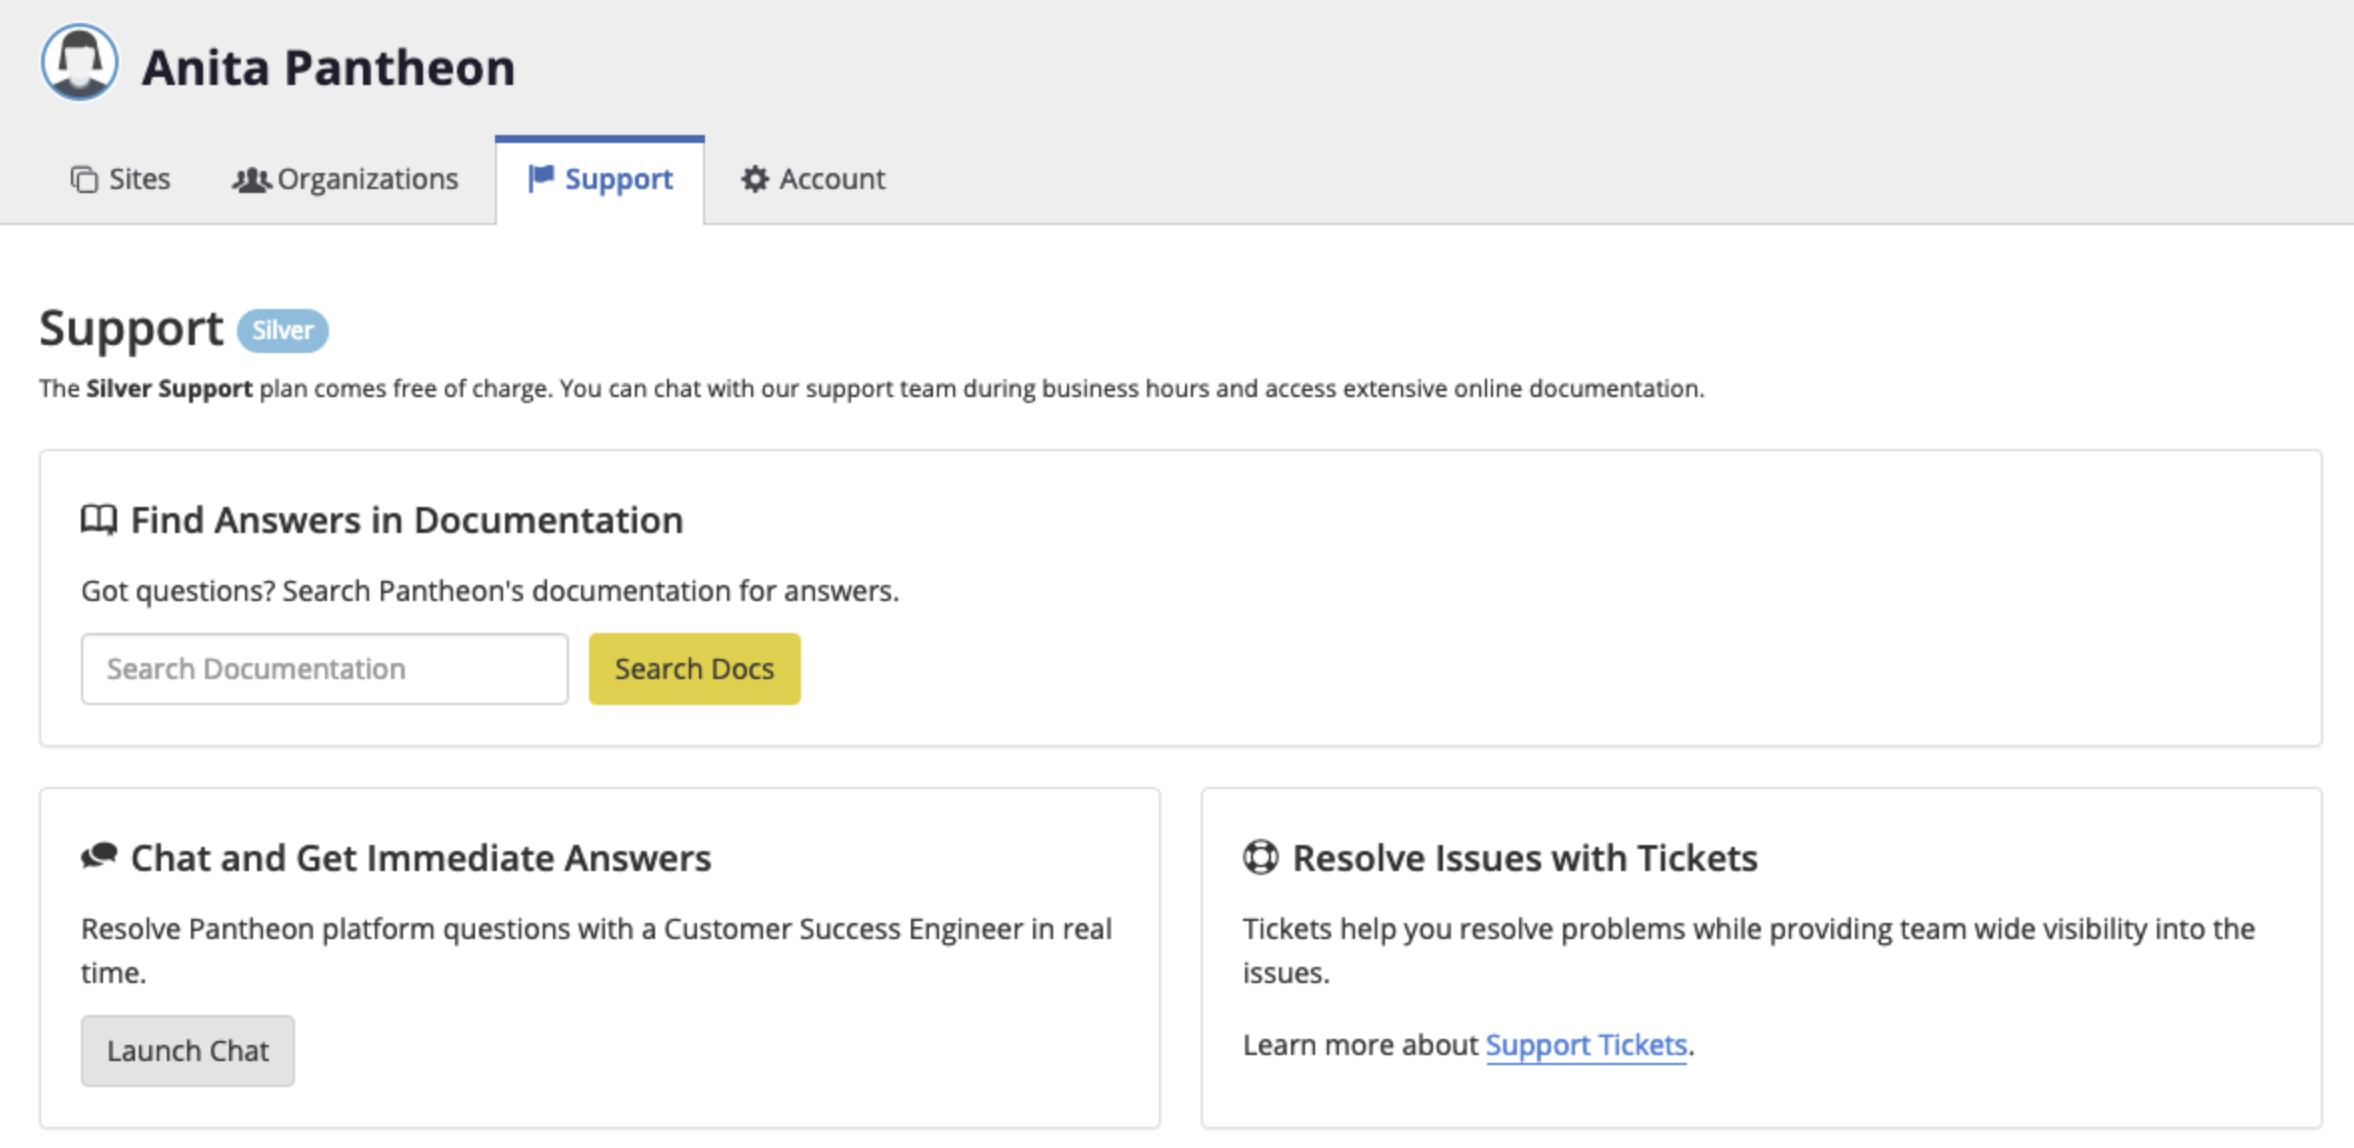Image resolution: width=2354 pixels, height=1148 pixels.
Task: Click the Support flag icon
Action: [539, 179]
